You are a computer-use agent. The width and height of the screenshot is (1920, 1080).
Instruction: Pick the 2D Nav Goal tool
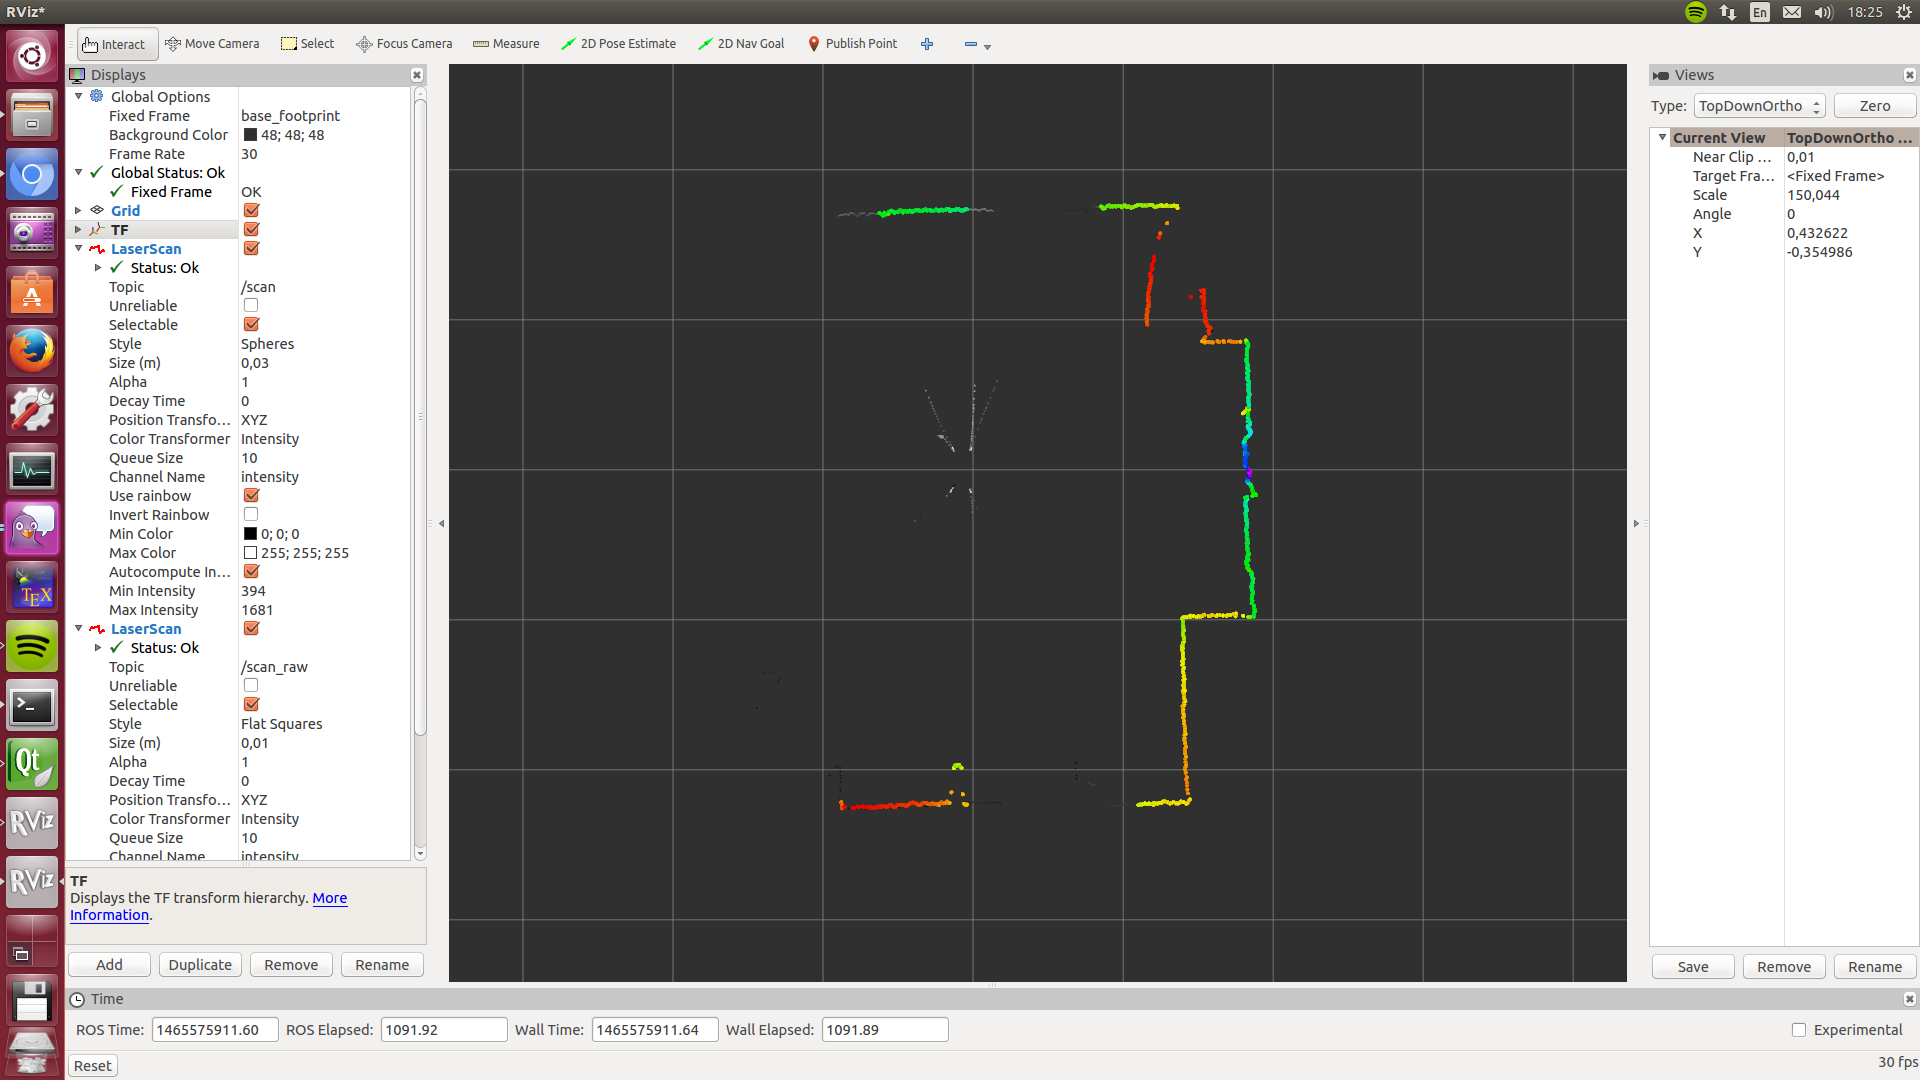point(741,44)
